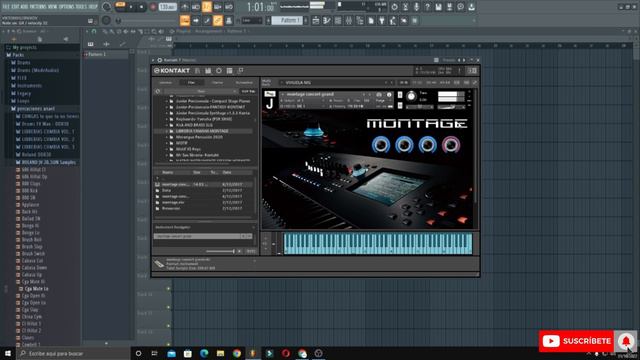Image resolution: width=640 pixels, height=360 pixels.
Task: Expand the LIBRERIA YAMAHA MONTAGE folder
Action: [x=167, y=131]
